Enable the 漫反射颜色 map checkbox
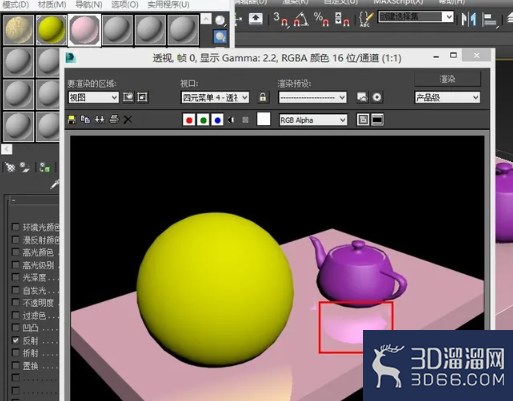 (x=15, y=240)
